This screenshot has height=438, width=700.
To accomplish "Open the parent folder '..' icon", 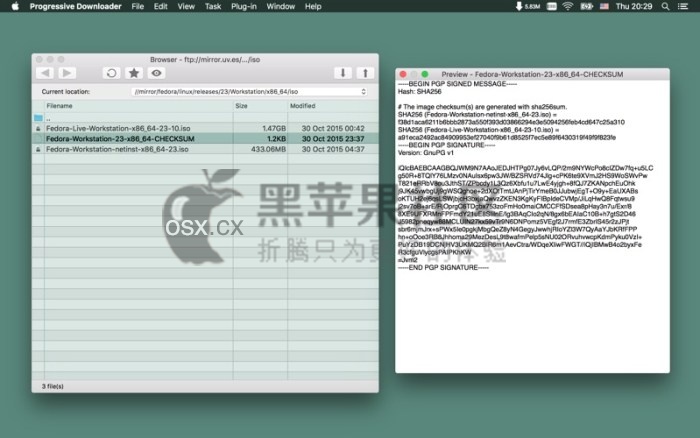I will pos(38,118).
